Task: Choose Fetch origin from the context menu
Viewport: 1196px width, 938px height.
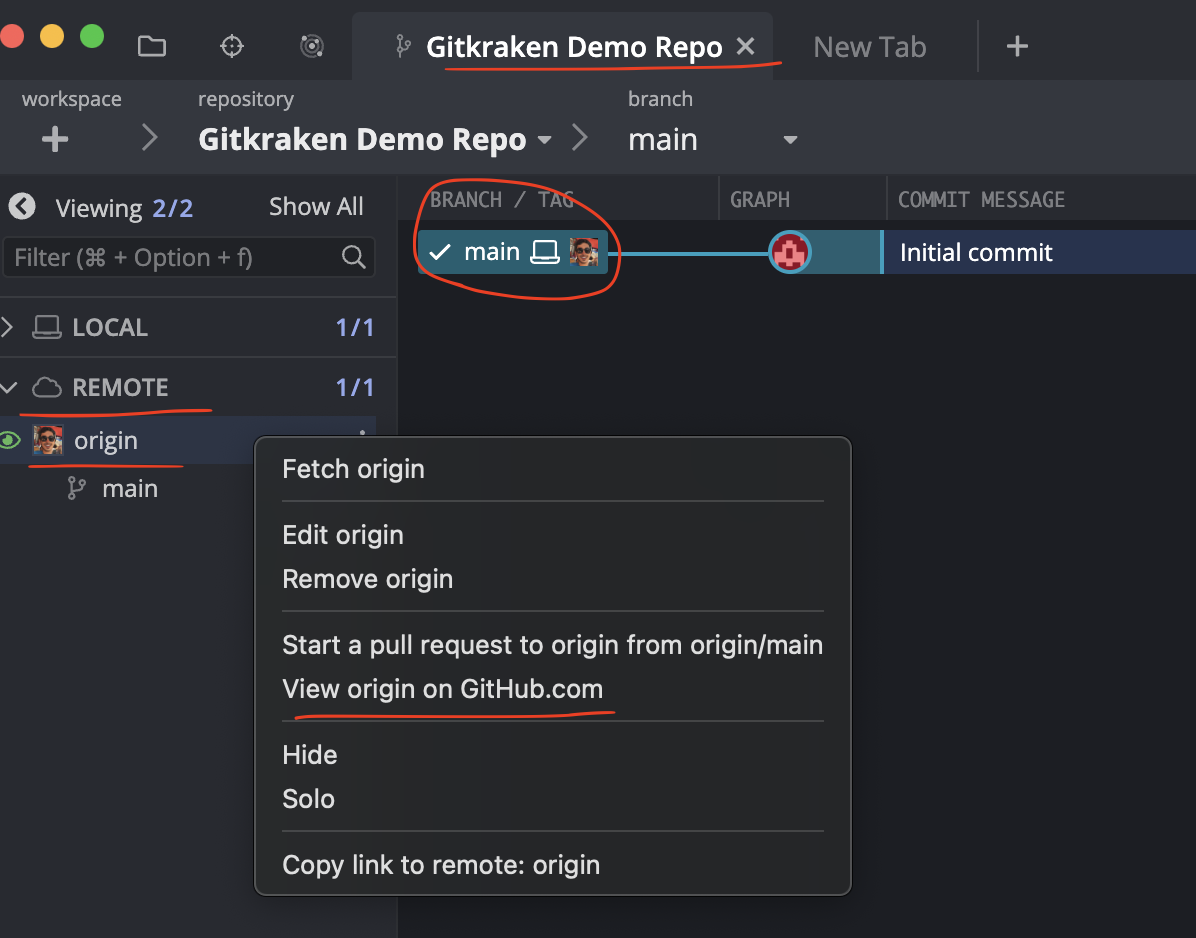Action: pos(353,468)
